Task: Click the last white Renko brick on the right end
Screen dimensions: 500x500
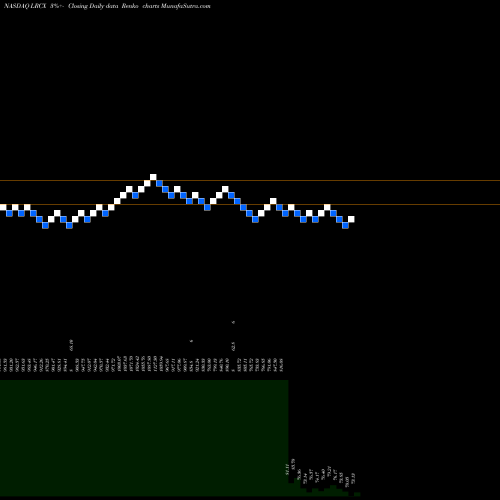Action: [x=351, y=219]
